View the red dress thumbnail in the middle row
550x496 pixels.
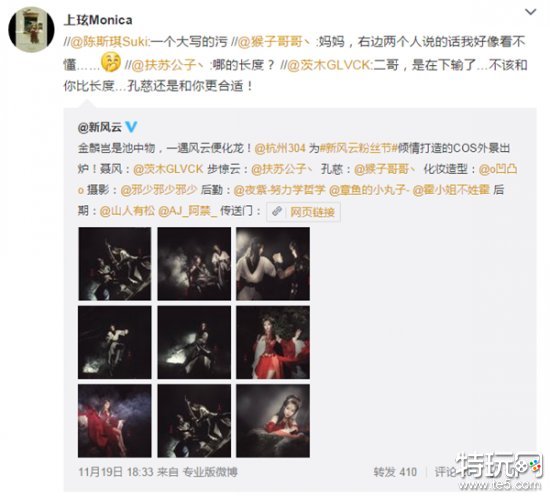point(273,342)
